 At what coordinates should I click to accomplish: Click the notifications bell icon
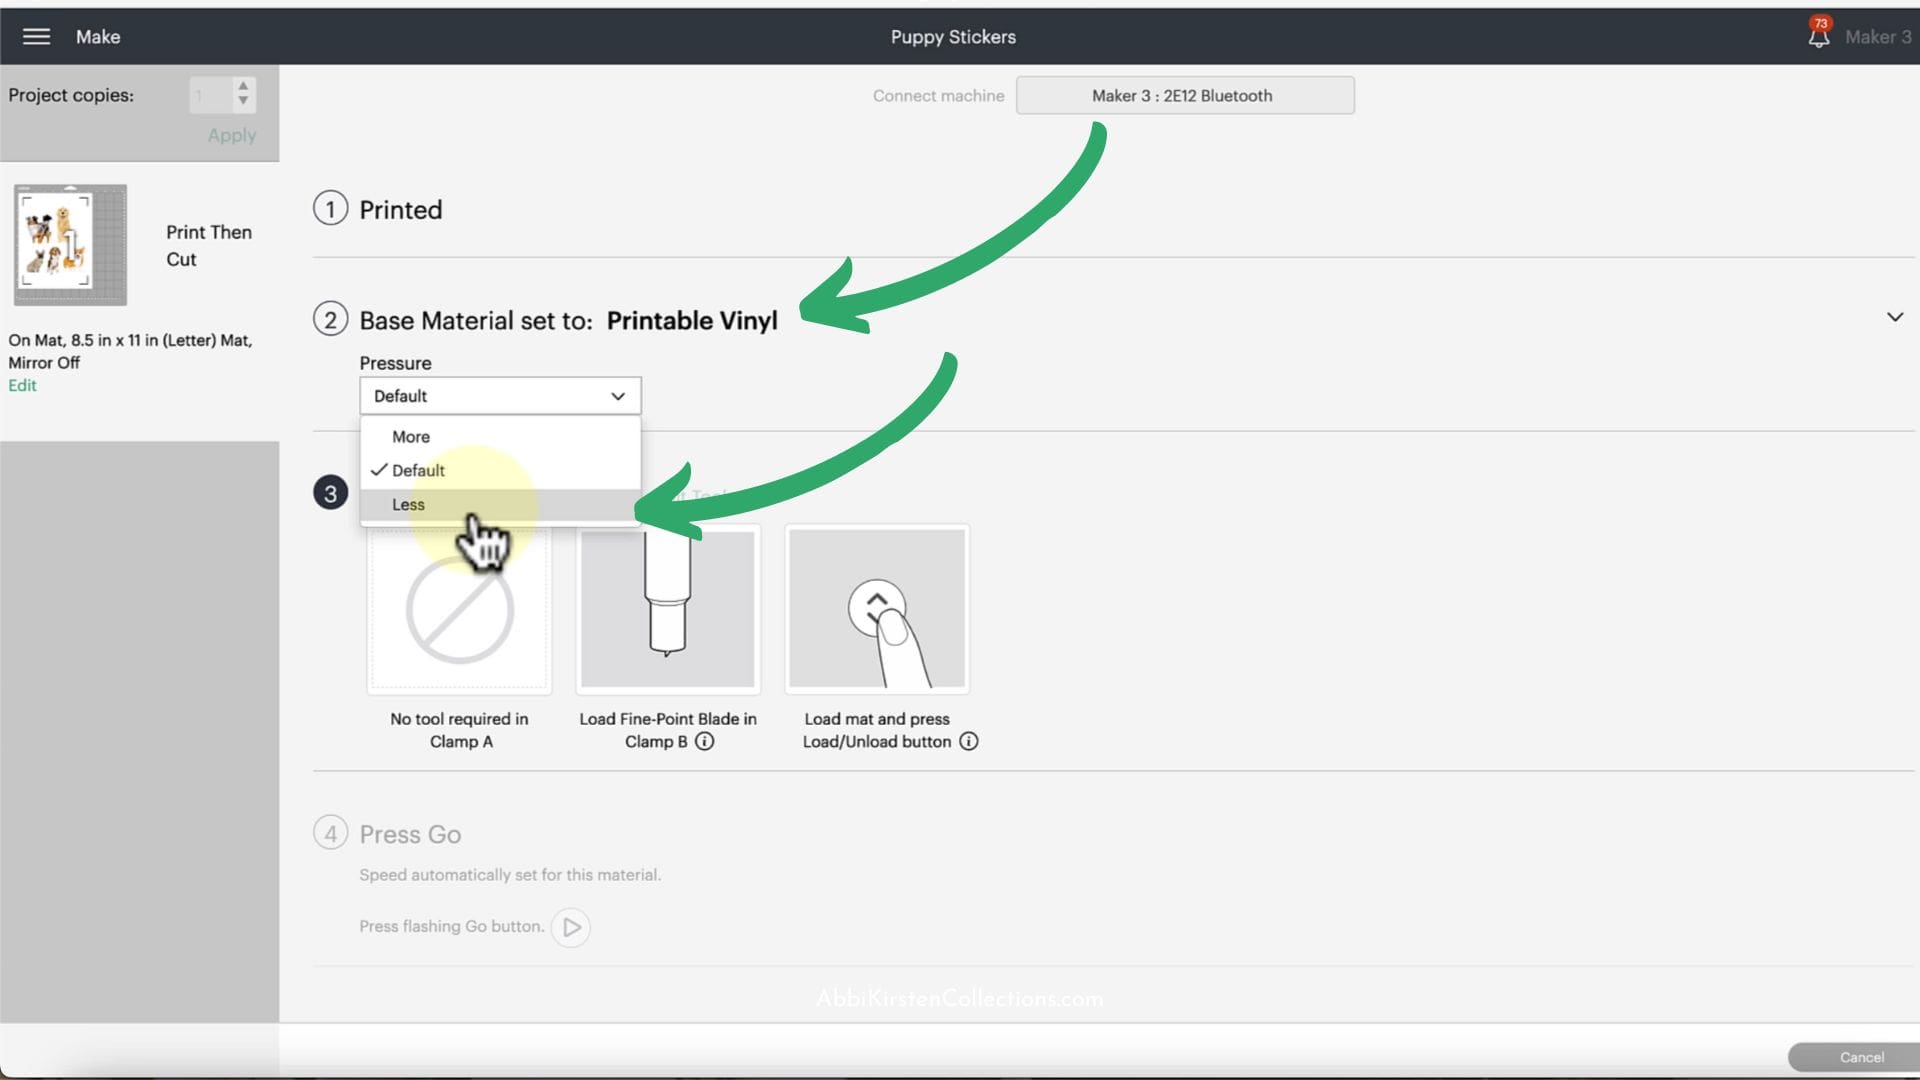click(1818, 37)
